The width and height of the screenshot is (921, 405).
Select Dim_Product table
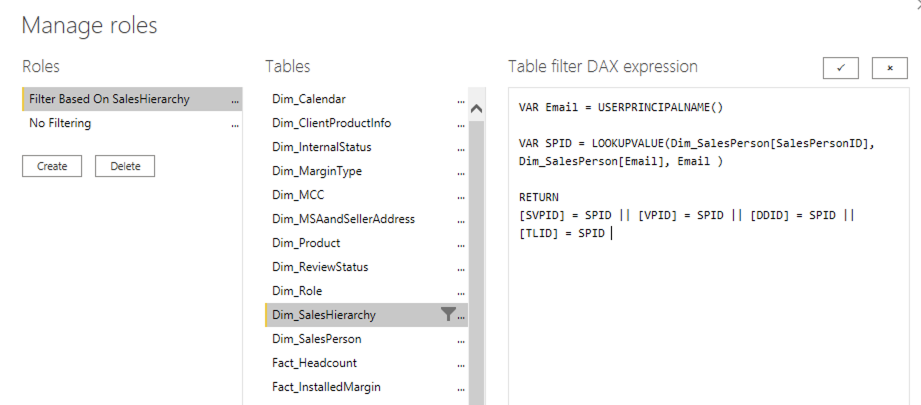point(367,243)
